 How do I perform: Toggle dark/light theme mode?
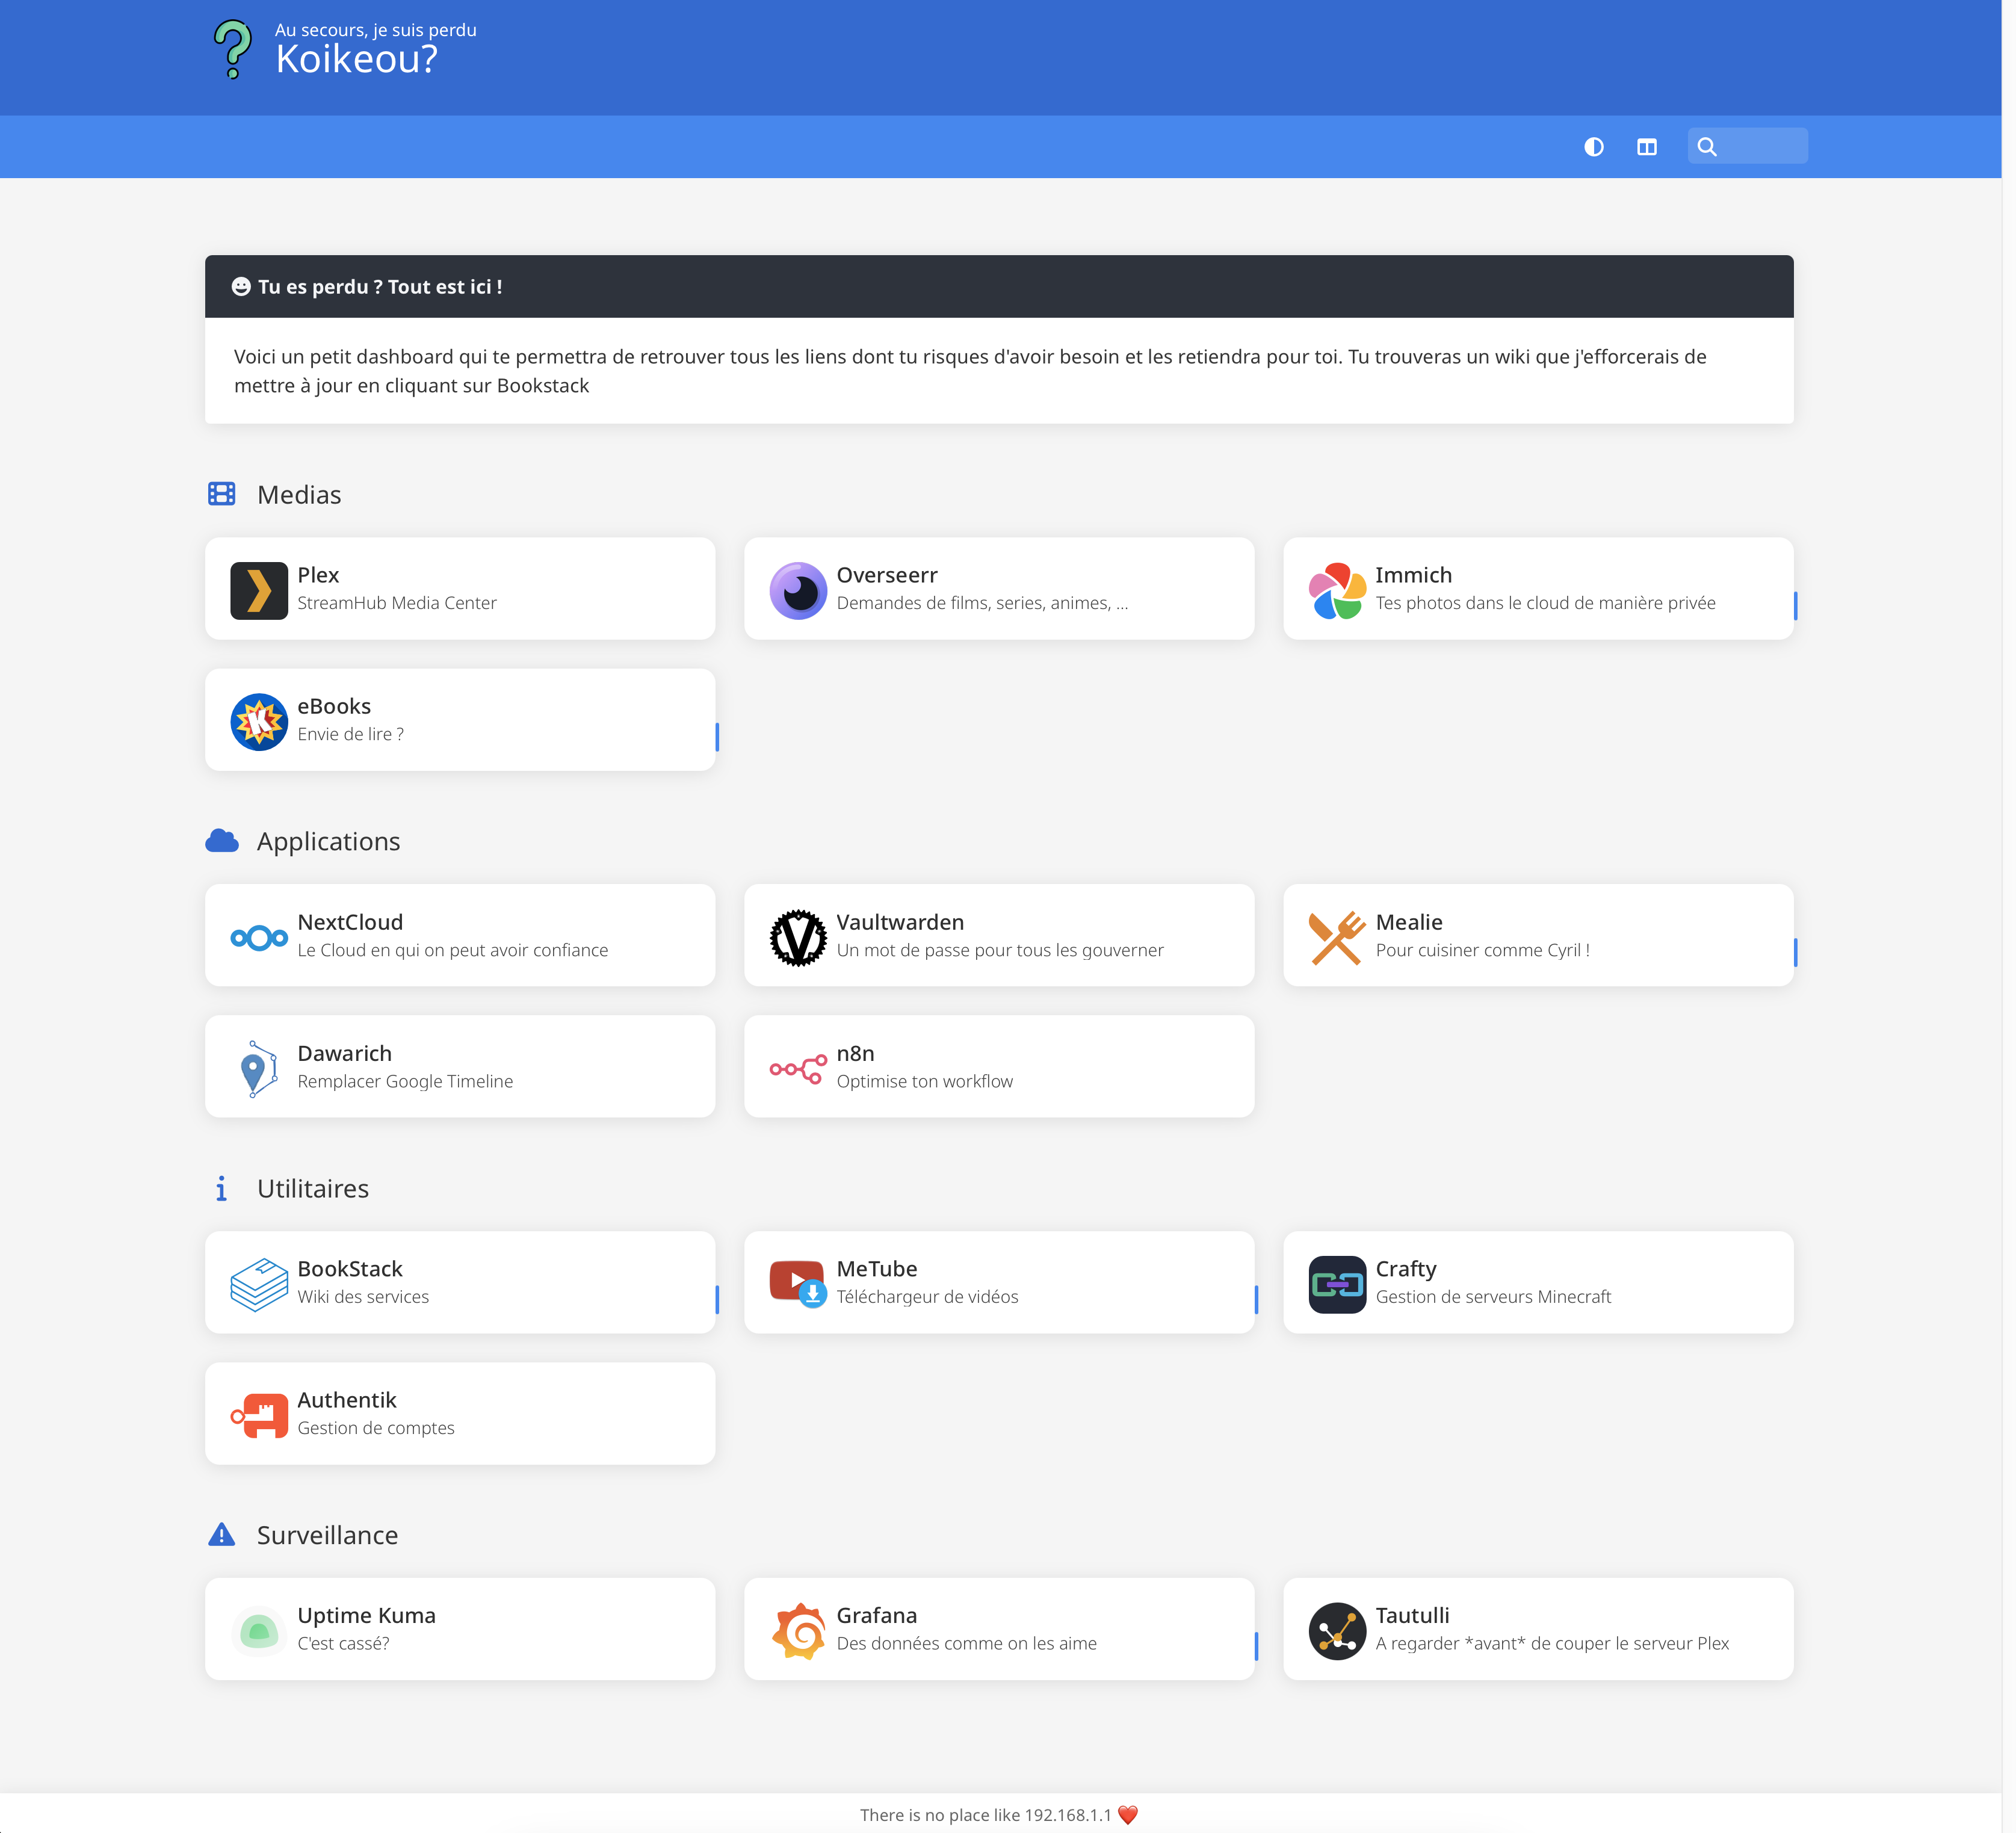pyautogui.click(x=1593, y=147)
